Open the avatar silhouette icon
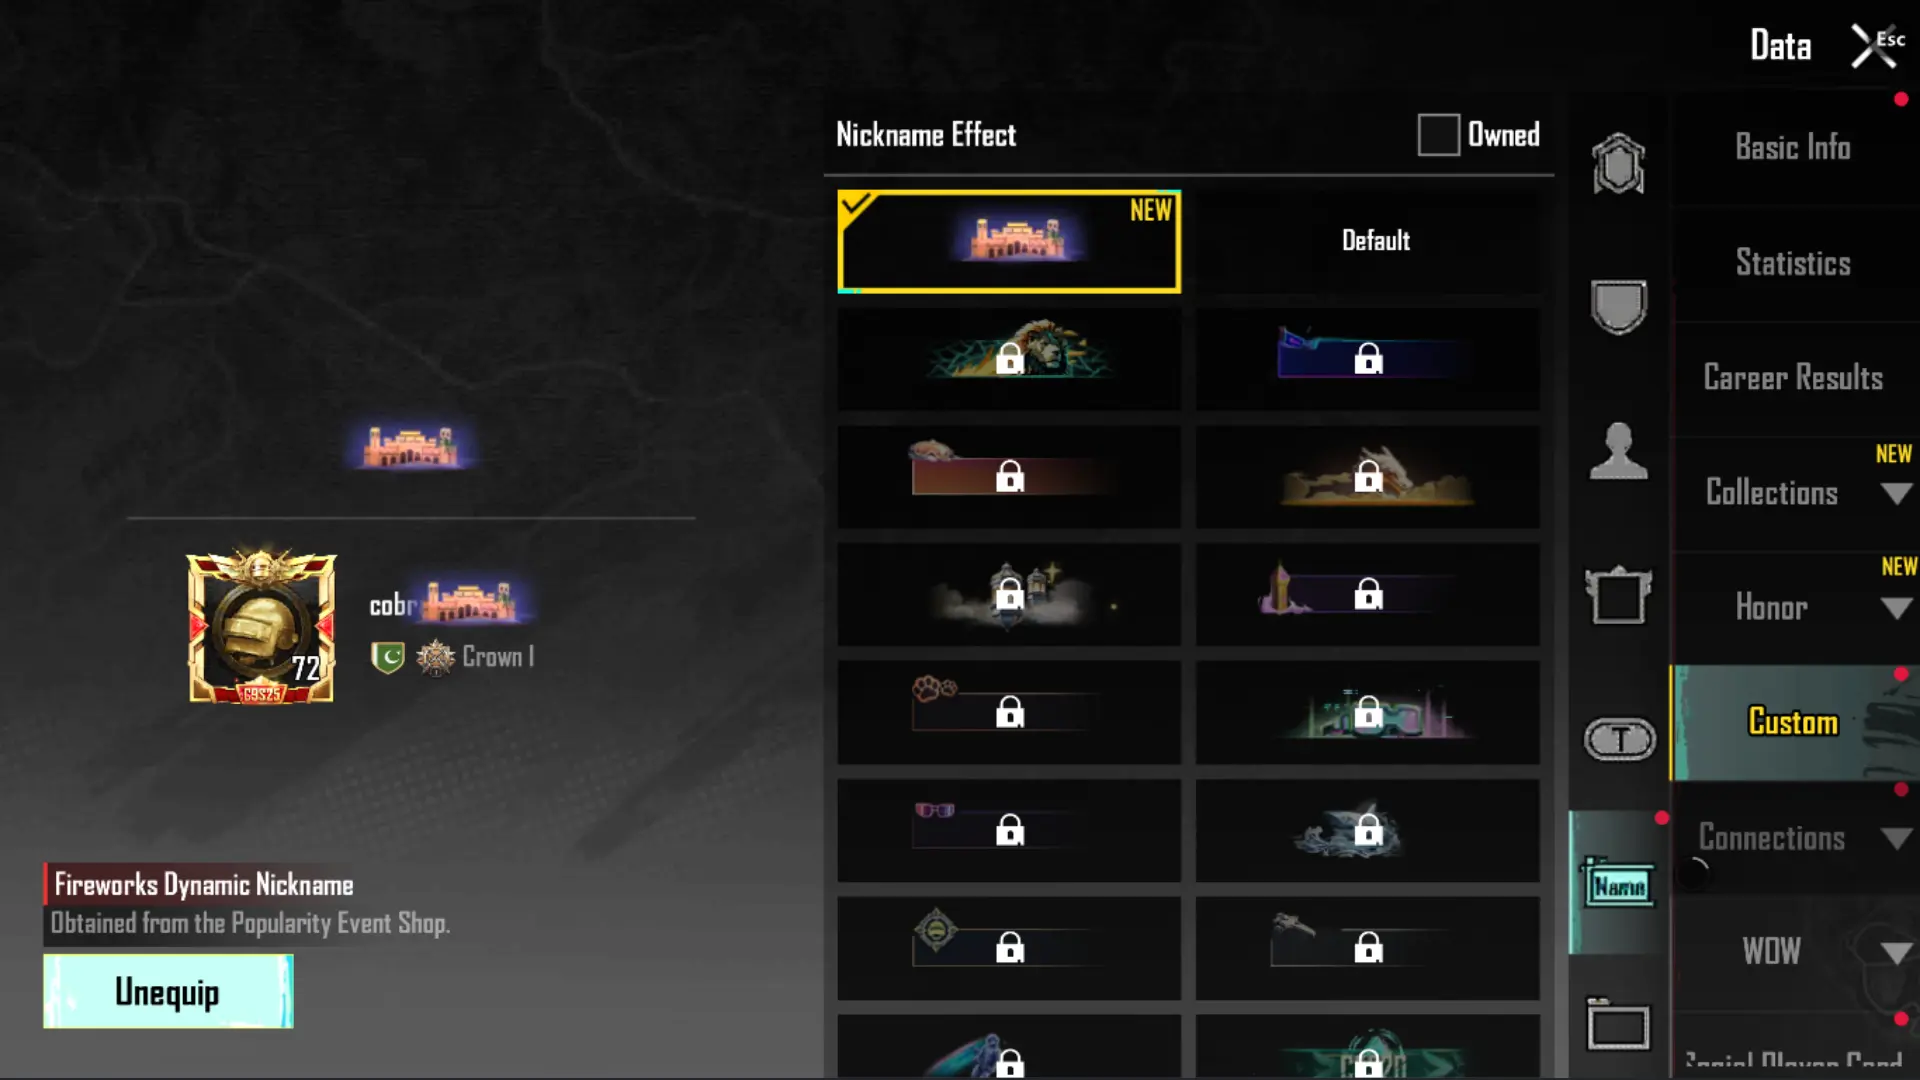 [1618, 451]
